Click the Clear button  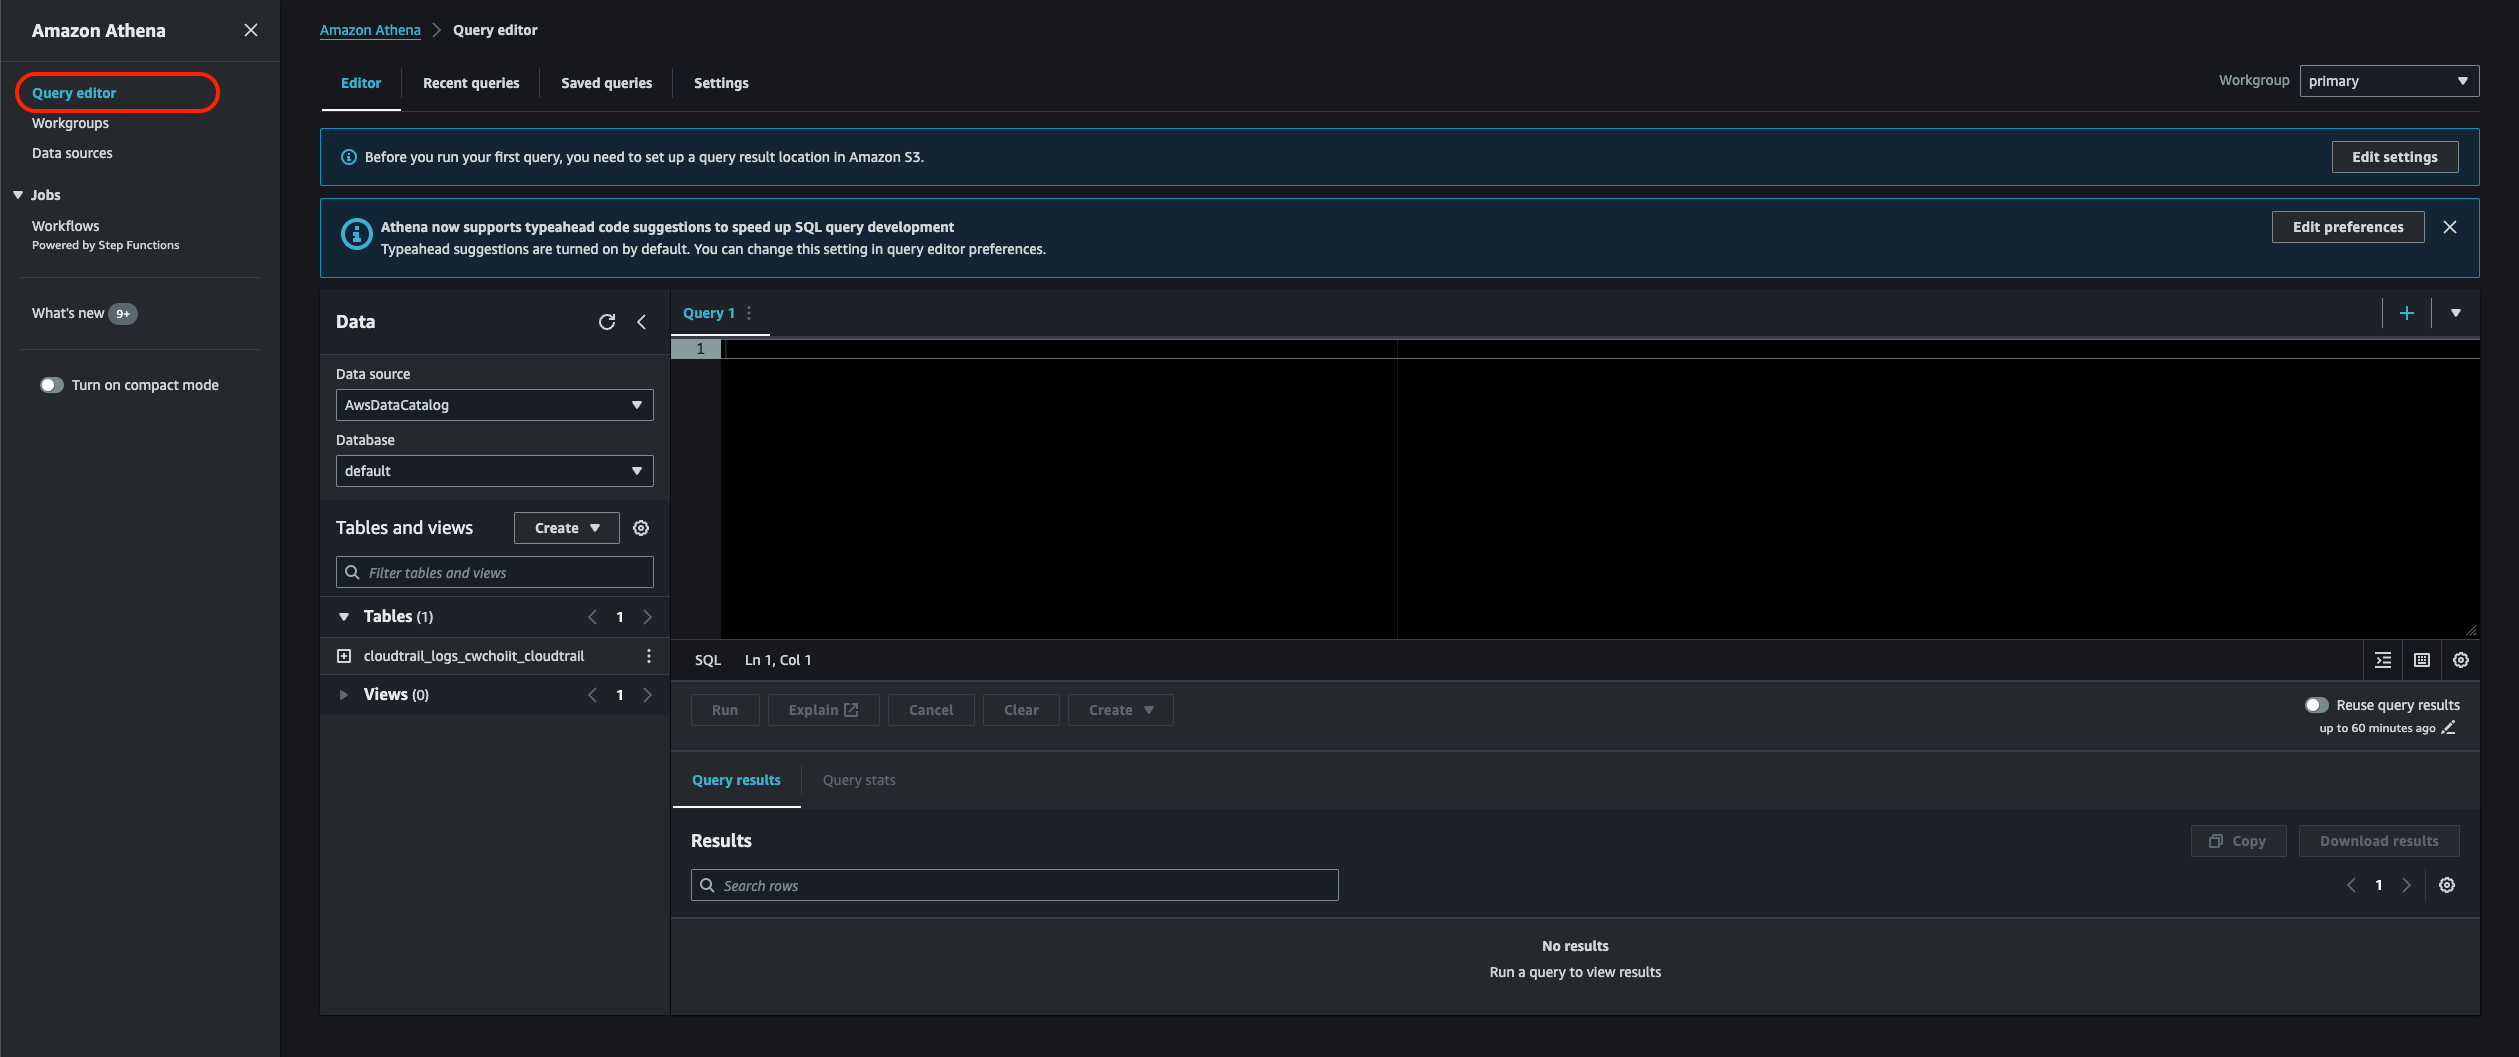pyautogui.click(x=1021, y=710)
